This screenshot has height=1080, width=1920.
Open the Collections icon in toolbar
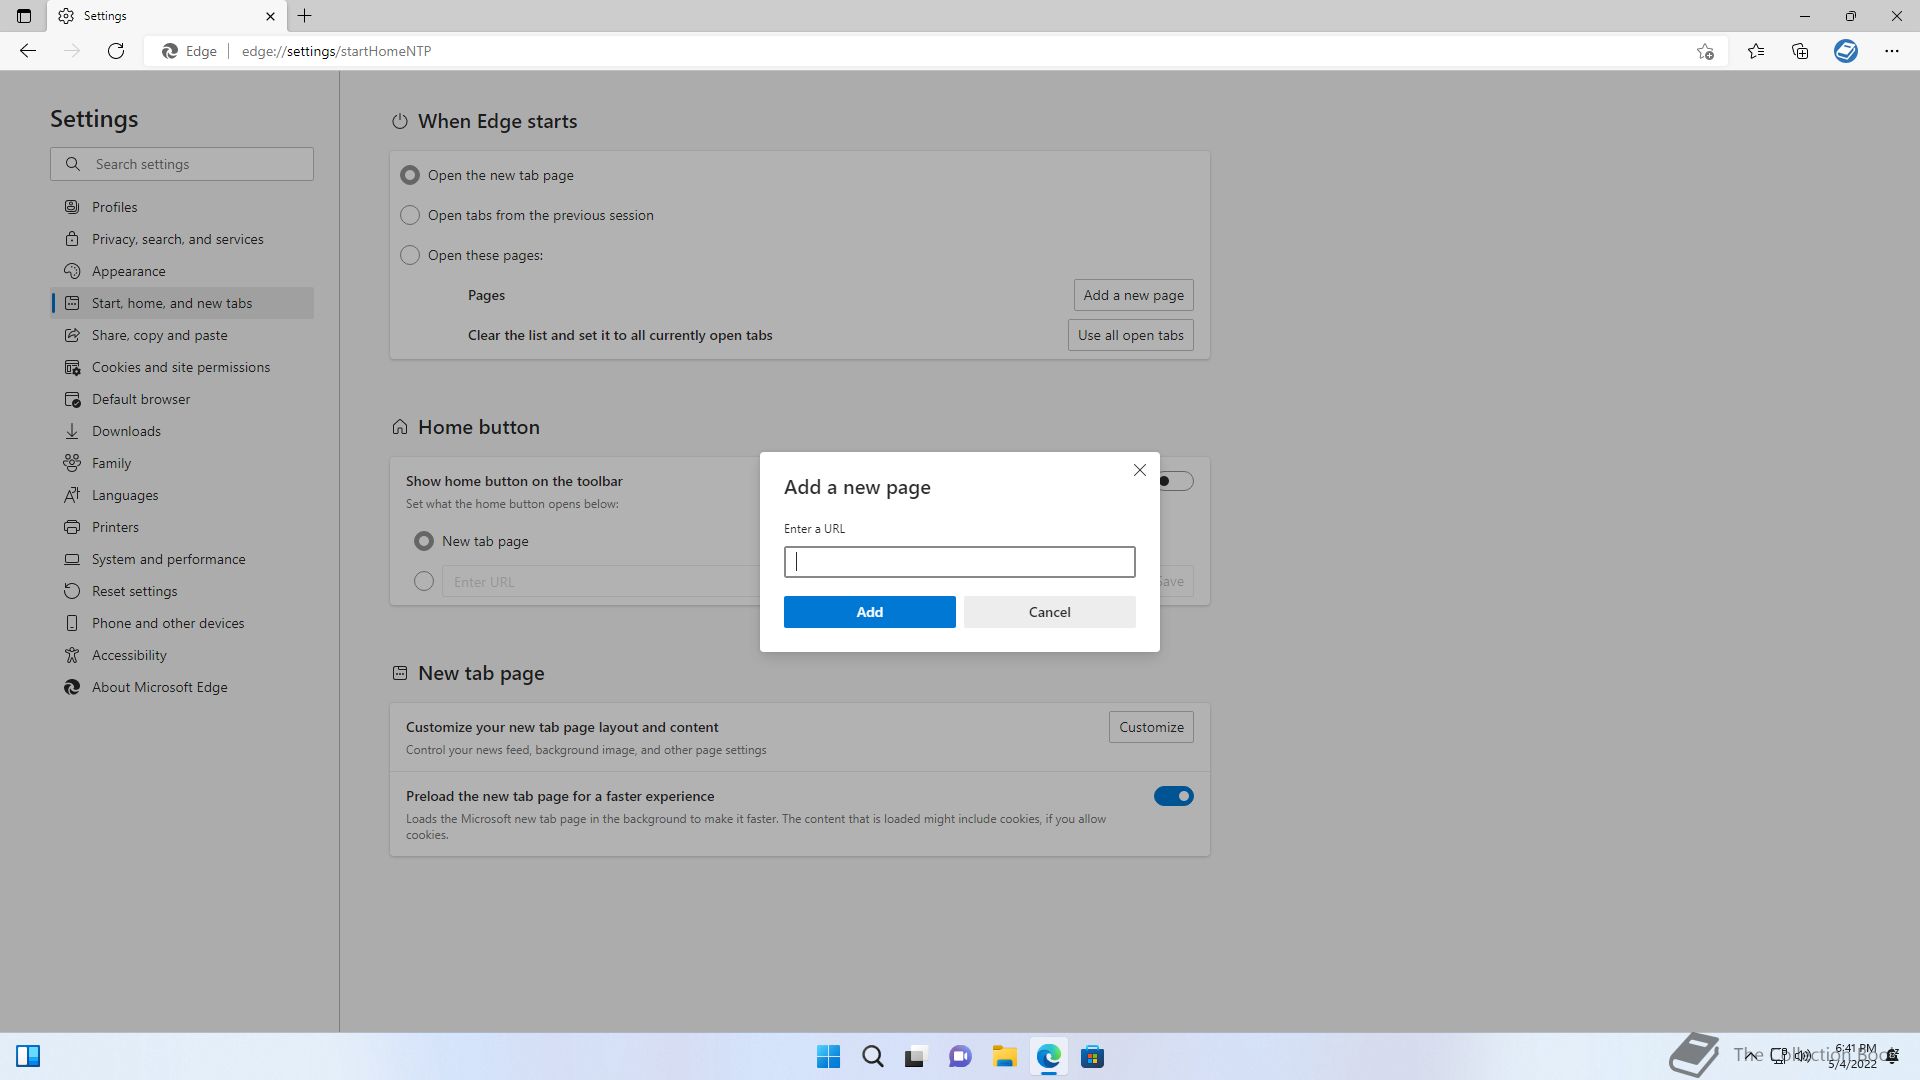point(1800,51)
